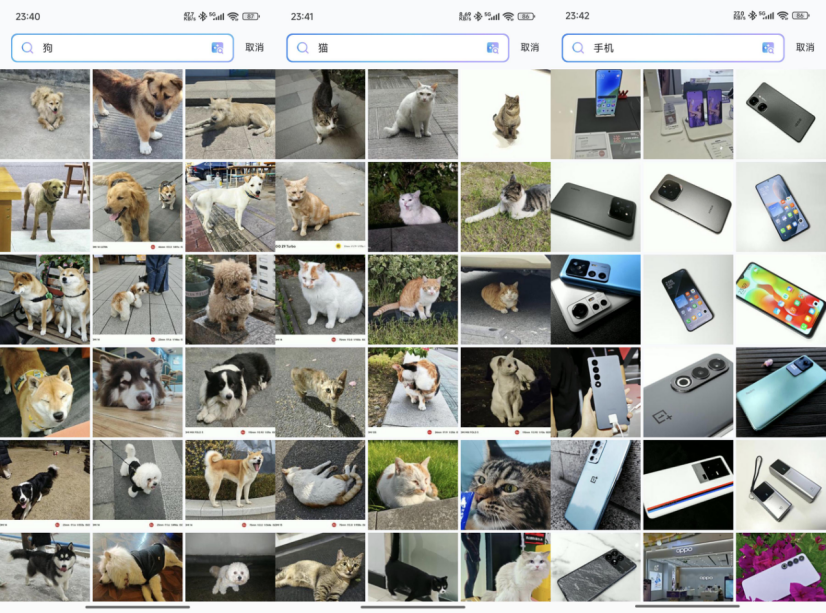
Task: Open the tabby cat on a white background
Action: tap(506, 114)
